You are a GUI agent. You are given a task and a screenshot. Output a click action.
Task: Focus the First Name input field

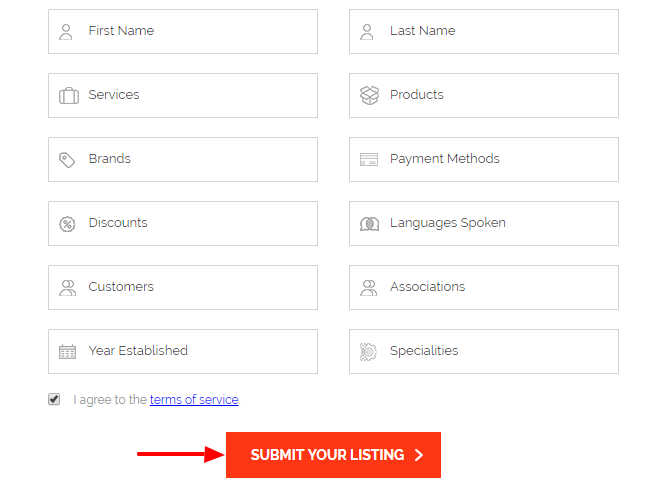pos(183,31)
